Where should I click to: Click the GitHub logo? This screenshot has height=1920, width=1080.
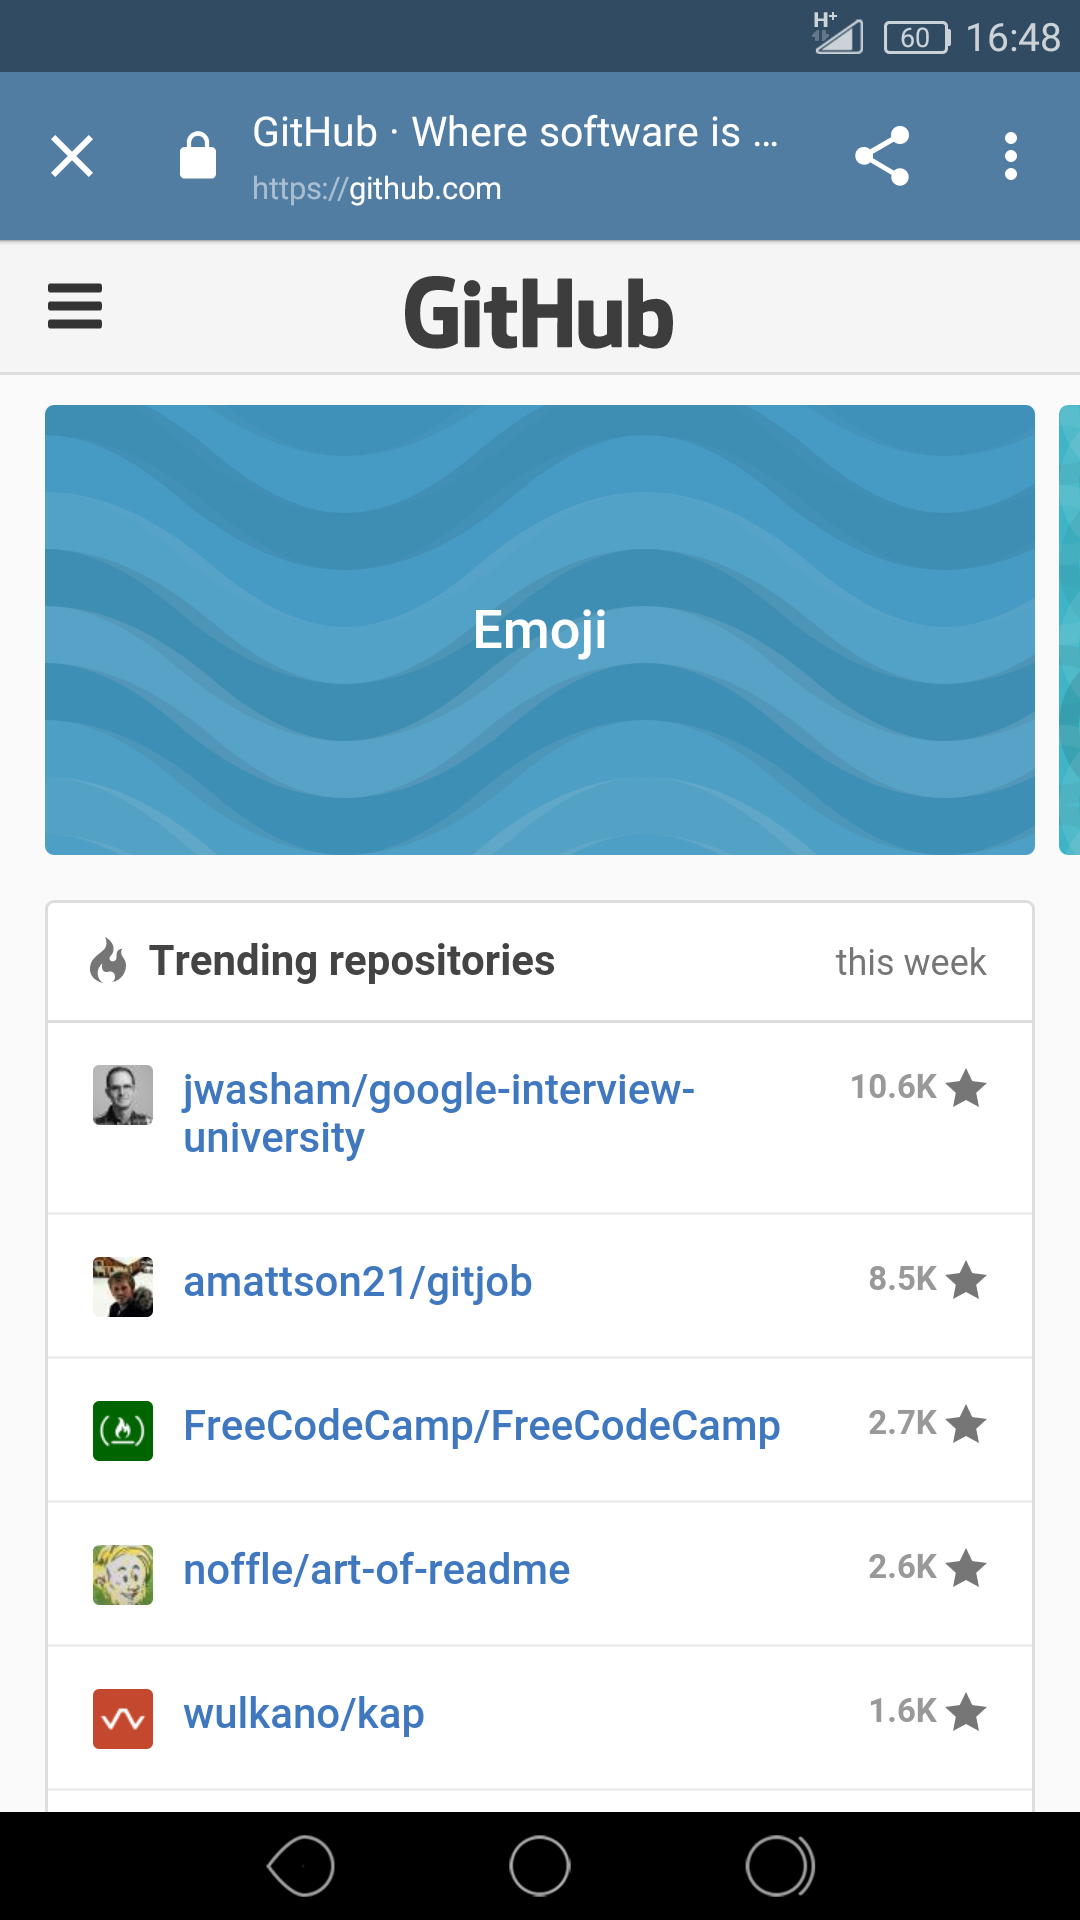(539, 314)
